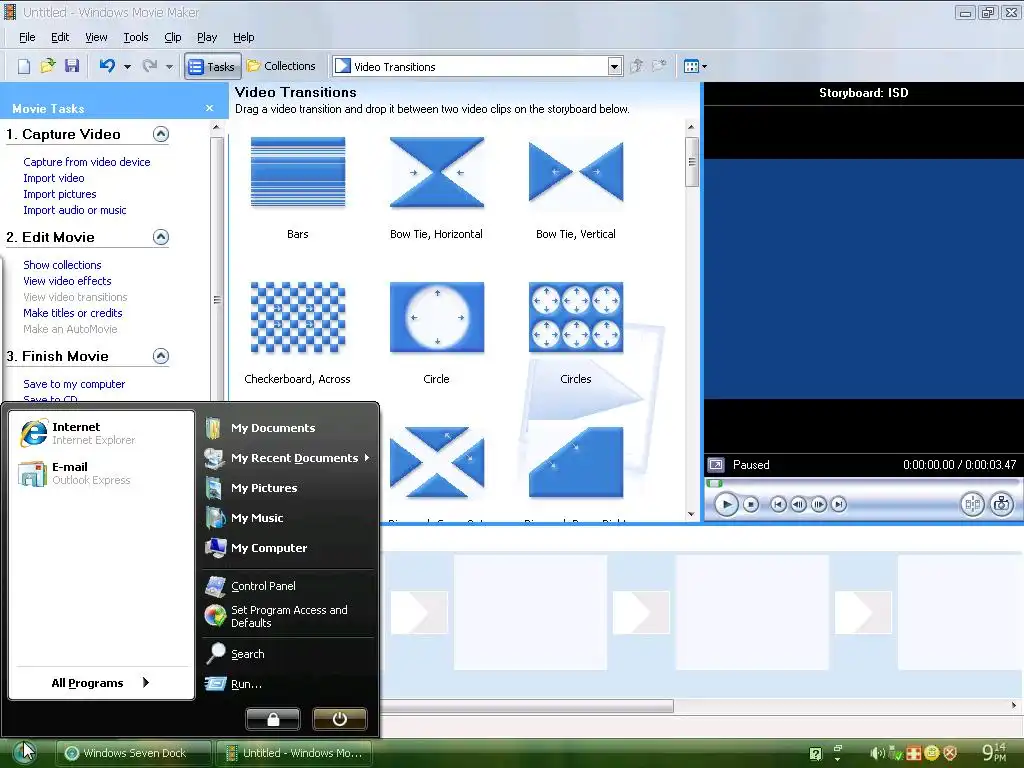This screenshot has height=768, width=1024.
Task: Take a picture of the preview frame
Action: pos(1002,504)
